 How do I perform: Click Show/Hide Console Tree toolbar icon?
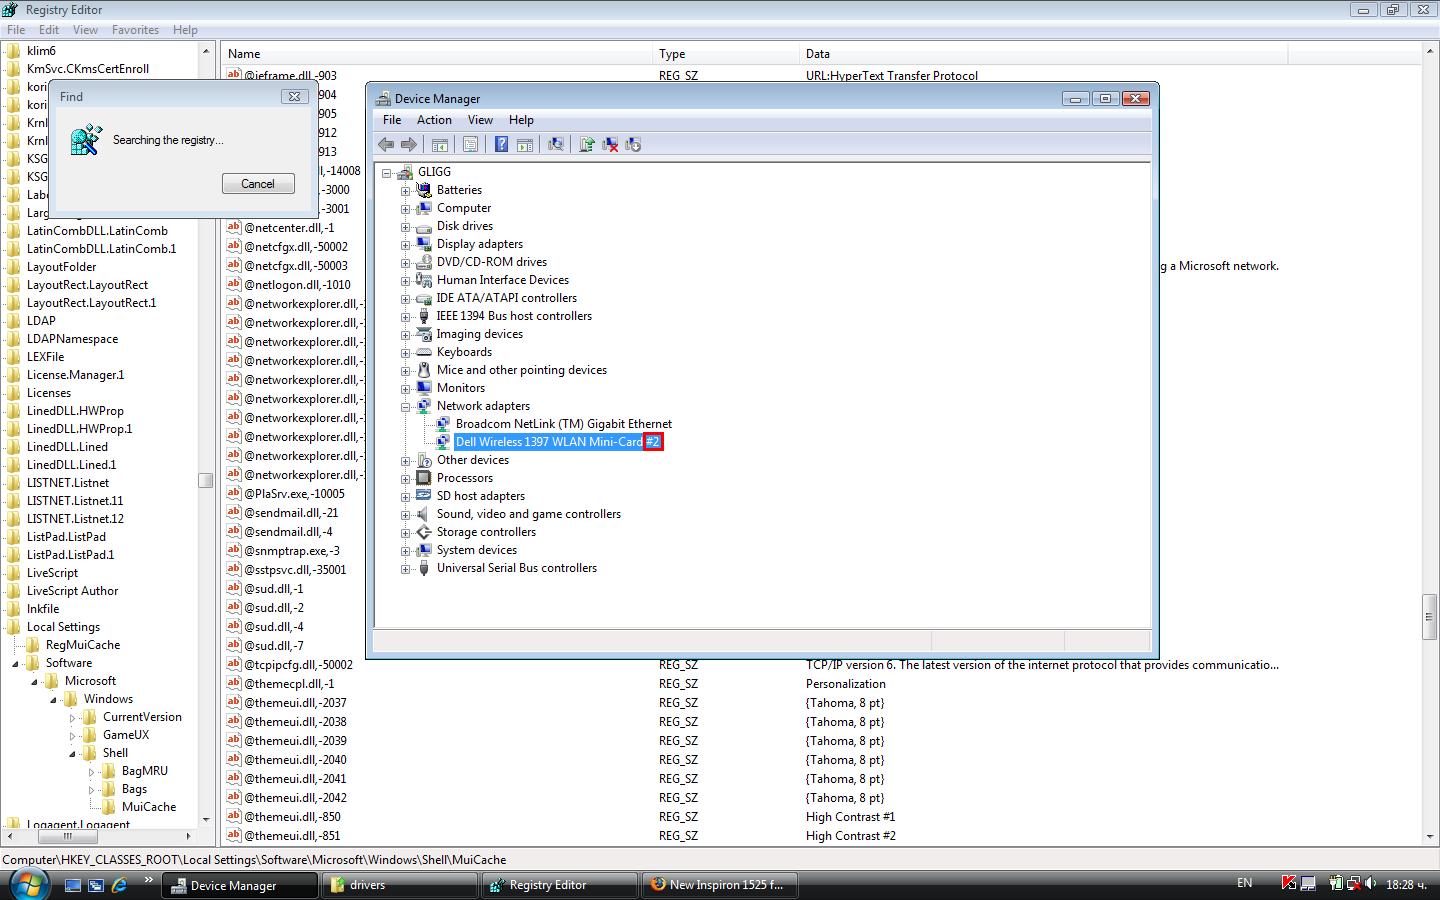click(439, 145)
